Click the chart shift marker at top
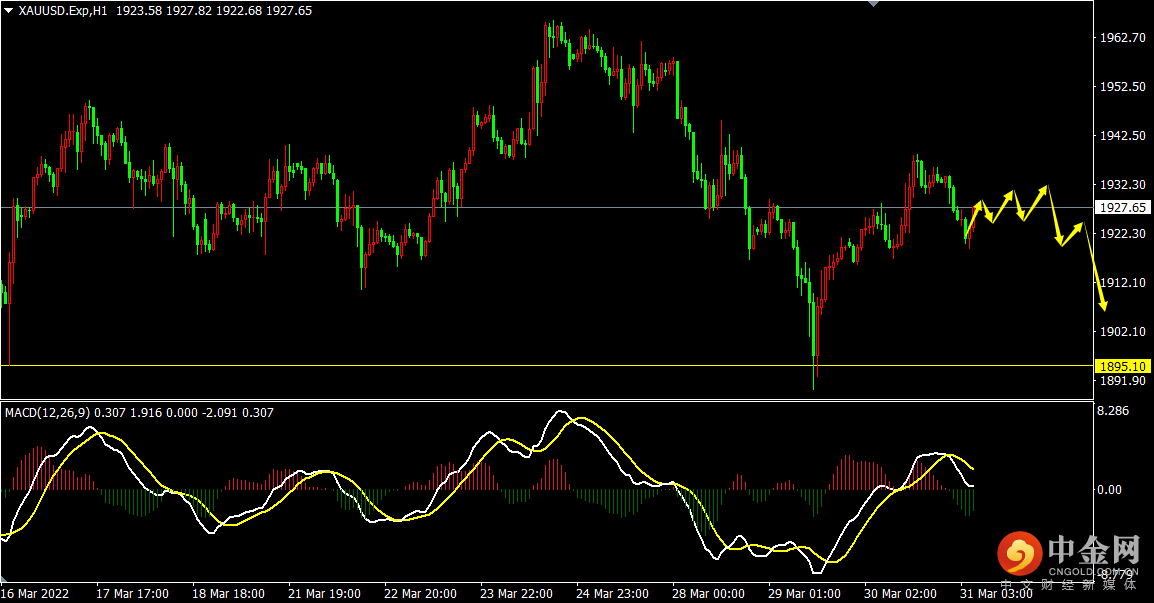Screen dimensions: 1154x603 pos(874,4)
